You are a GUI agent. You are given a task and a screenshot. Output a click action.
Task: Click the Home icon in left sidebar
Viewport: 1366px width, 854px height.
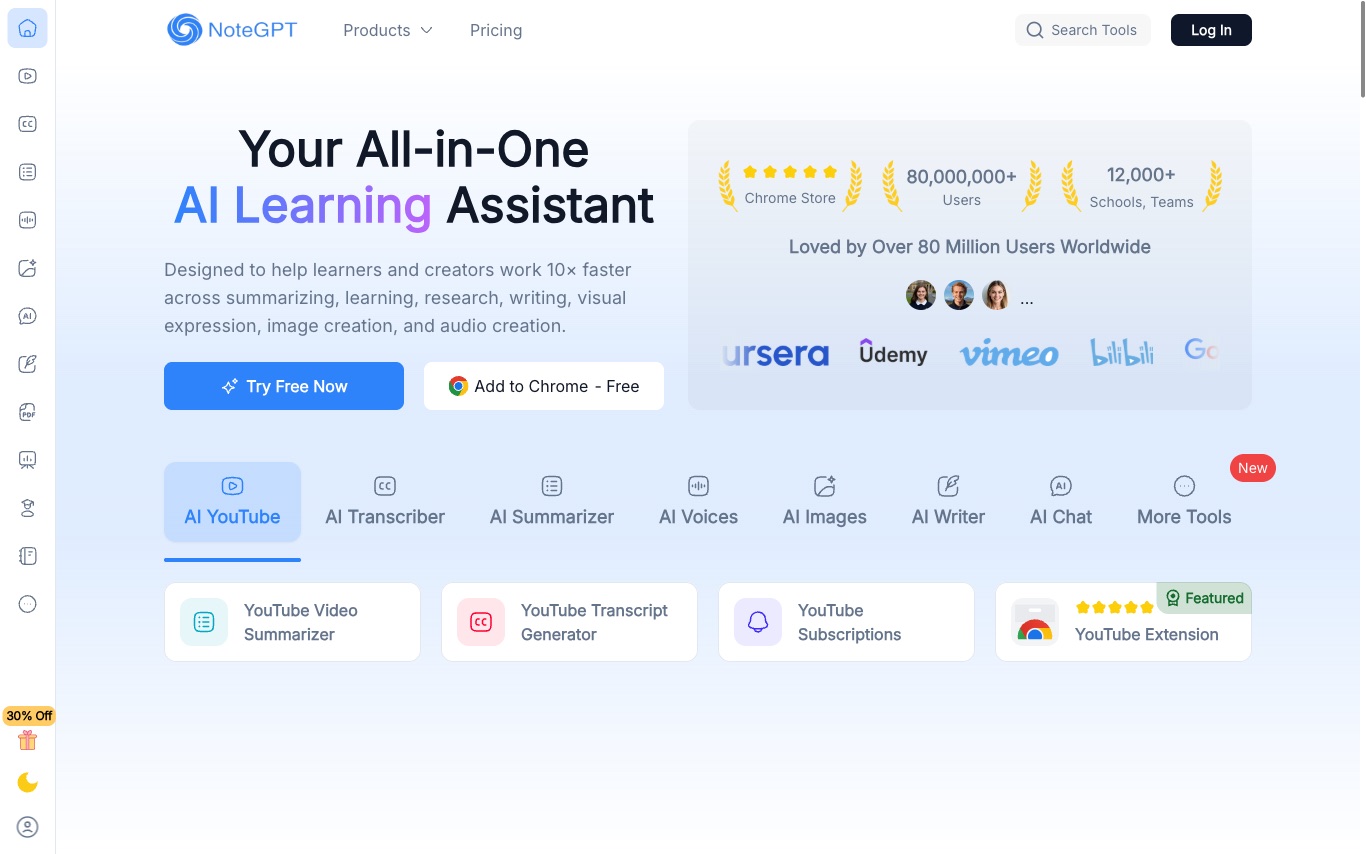point(28,28)
